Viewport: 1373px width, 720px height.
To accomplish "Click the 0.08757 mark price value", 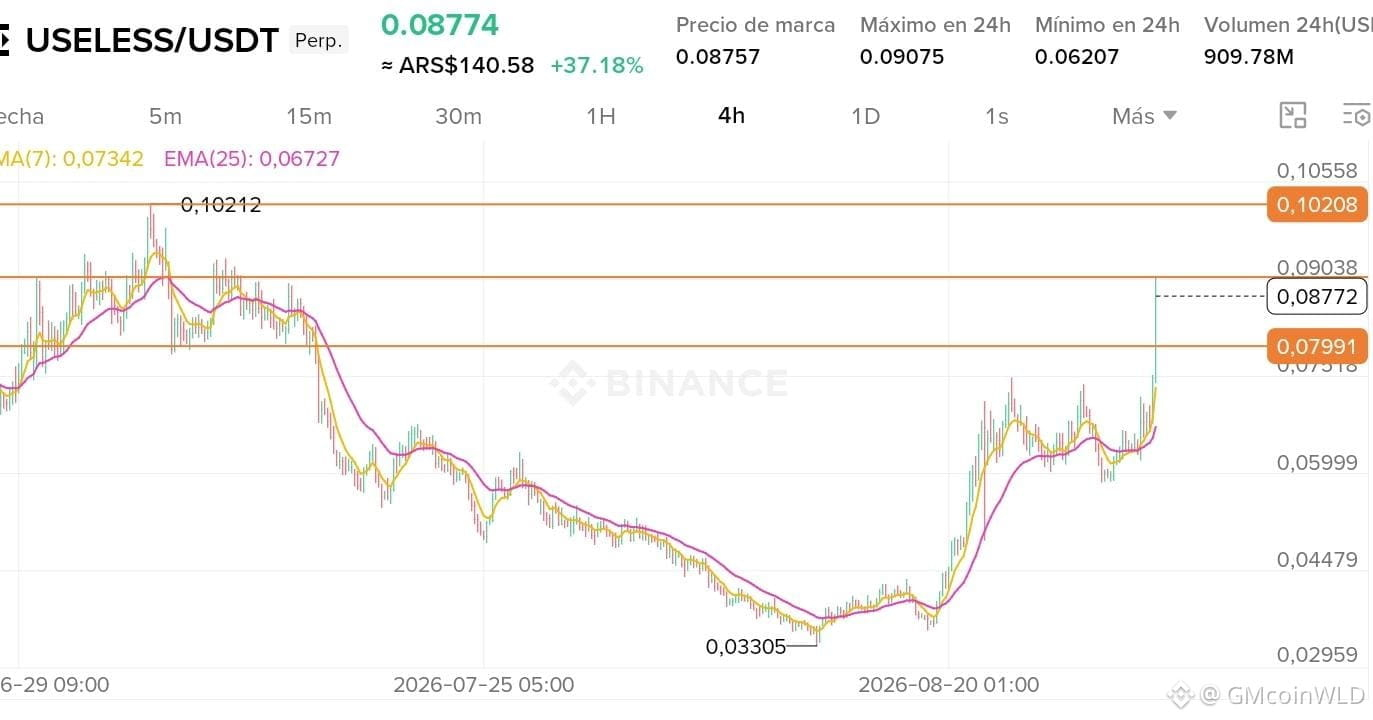I will click(x=718, y=57).
